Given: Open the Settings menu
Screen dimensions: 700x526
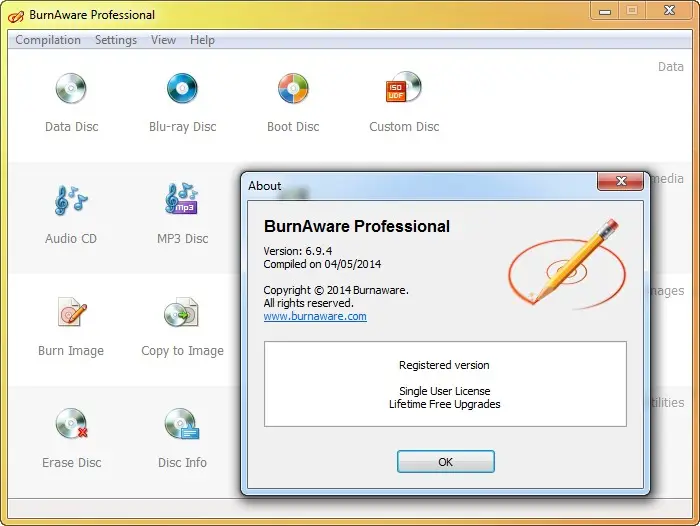Looking at the screenshot, I should coord(116,40).
